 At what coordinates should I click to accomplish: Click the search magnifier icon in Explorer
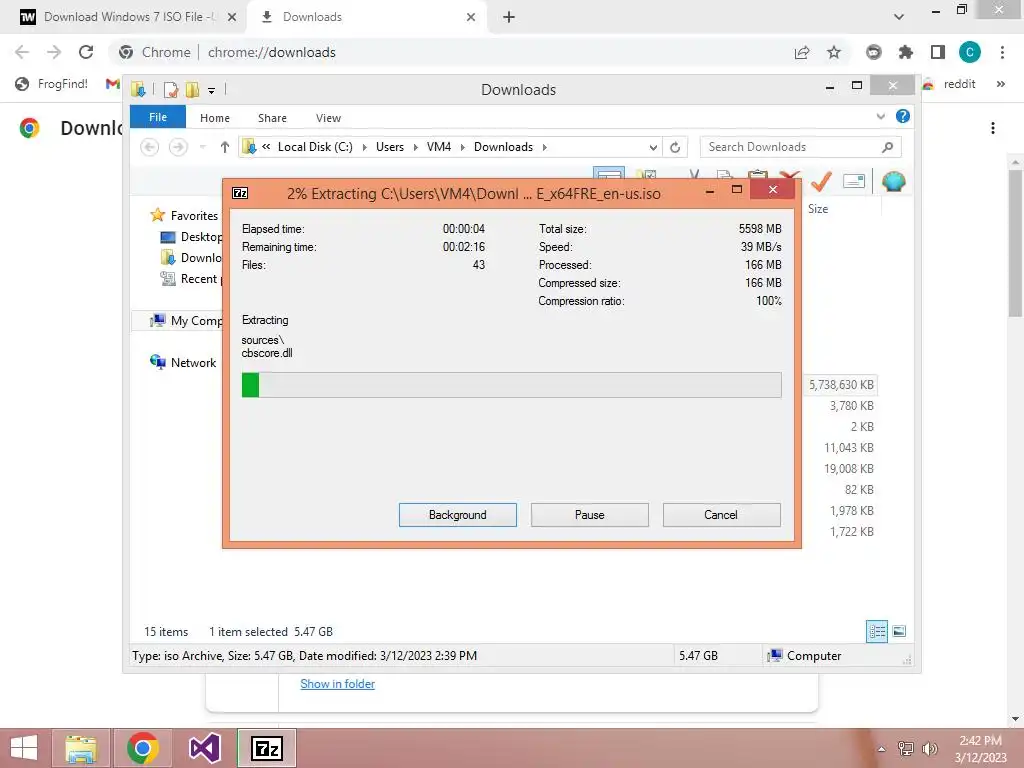[x=887, y=147]
